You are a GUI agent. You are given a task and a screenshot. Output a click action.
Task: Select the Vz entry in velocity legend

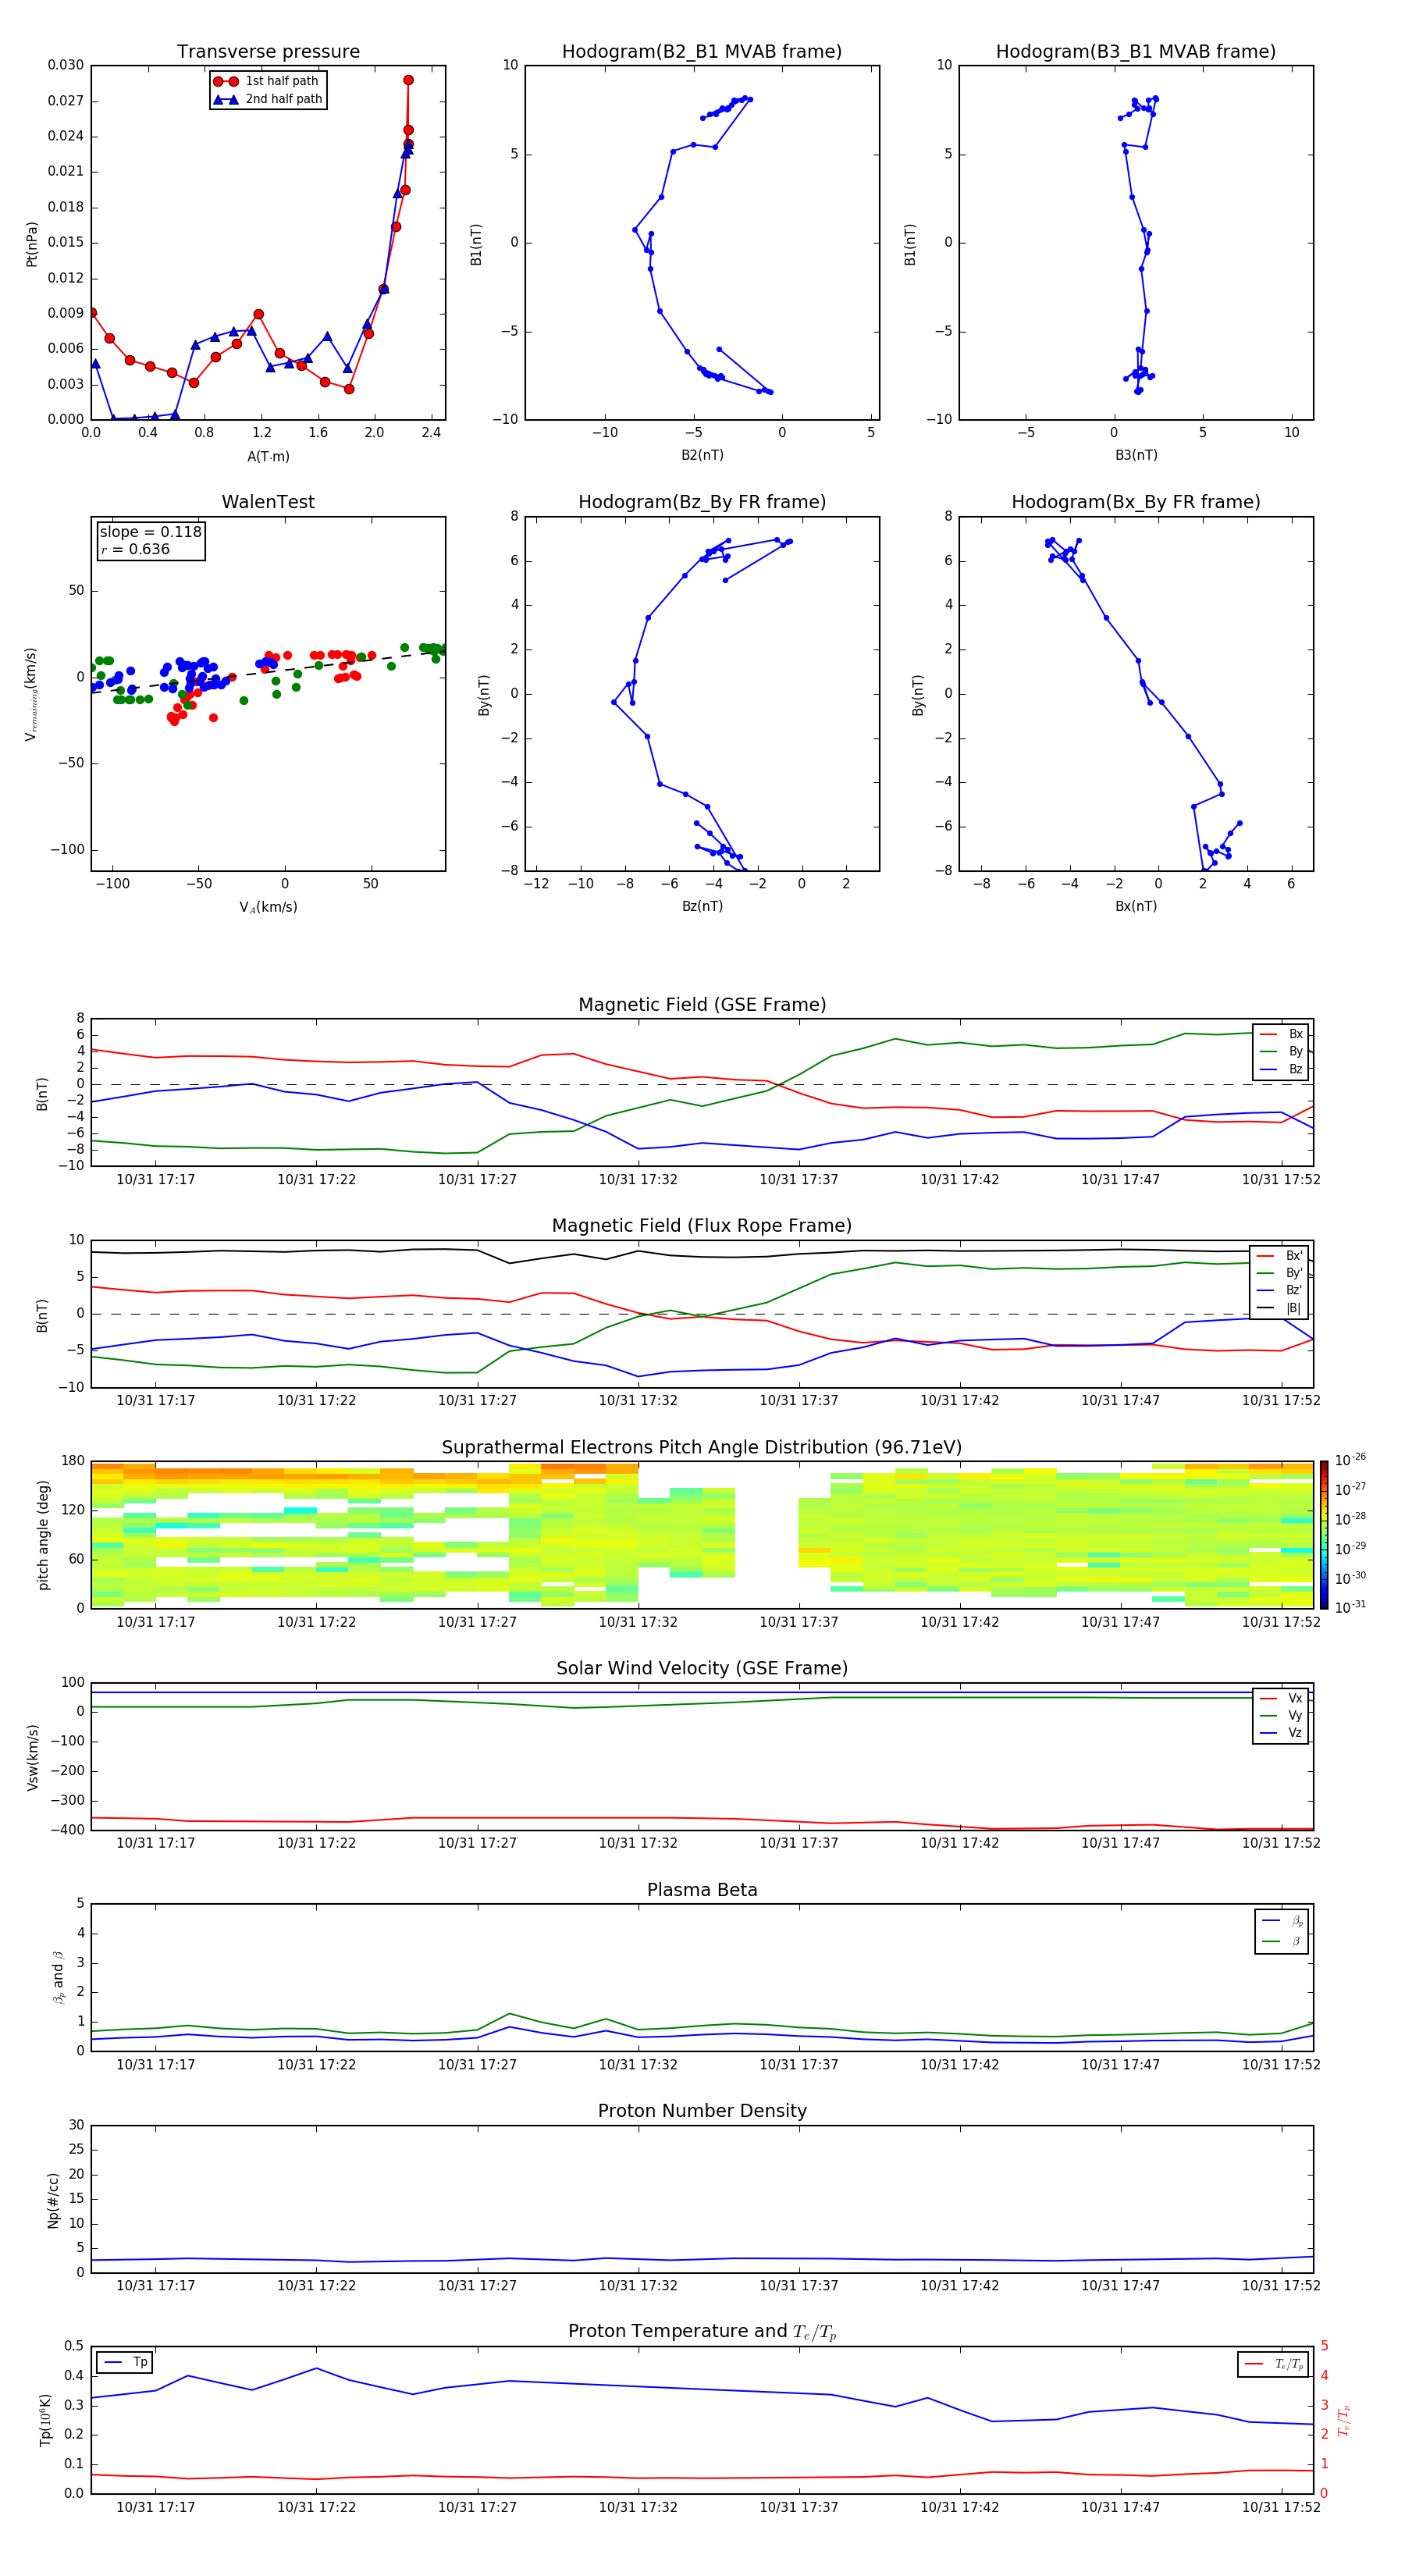(1282, 1733)
